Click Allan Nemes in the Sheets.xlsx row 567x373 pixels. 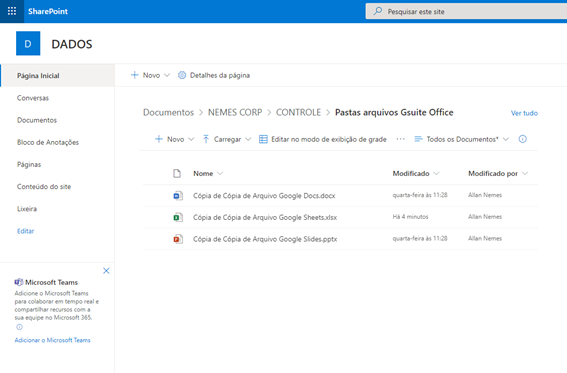coord(485,217)
